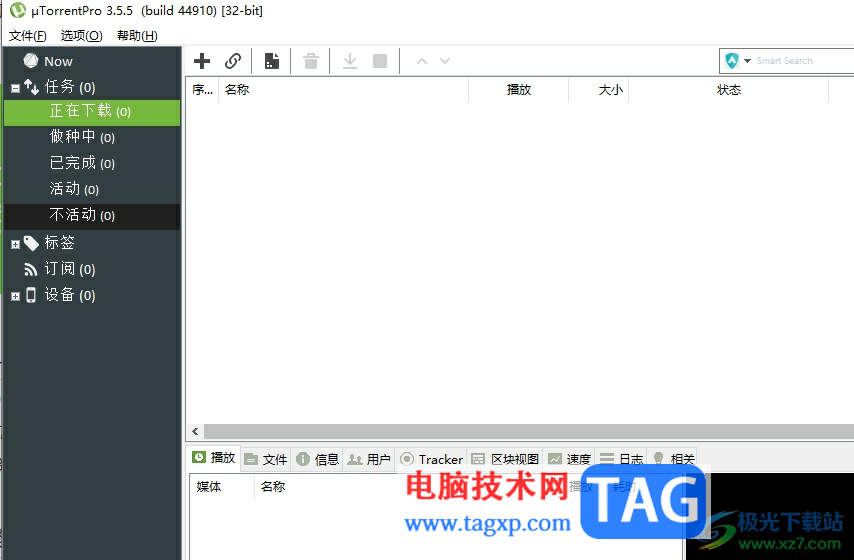
Task: Click the 标签 tag icon
Action: 31,244
